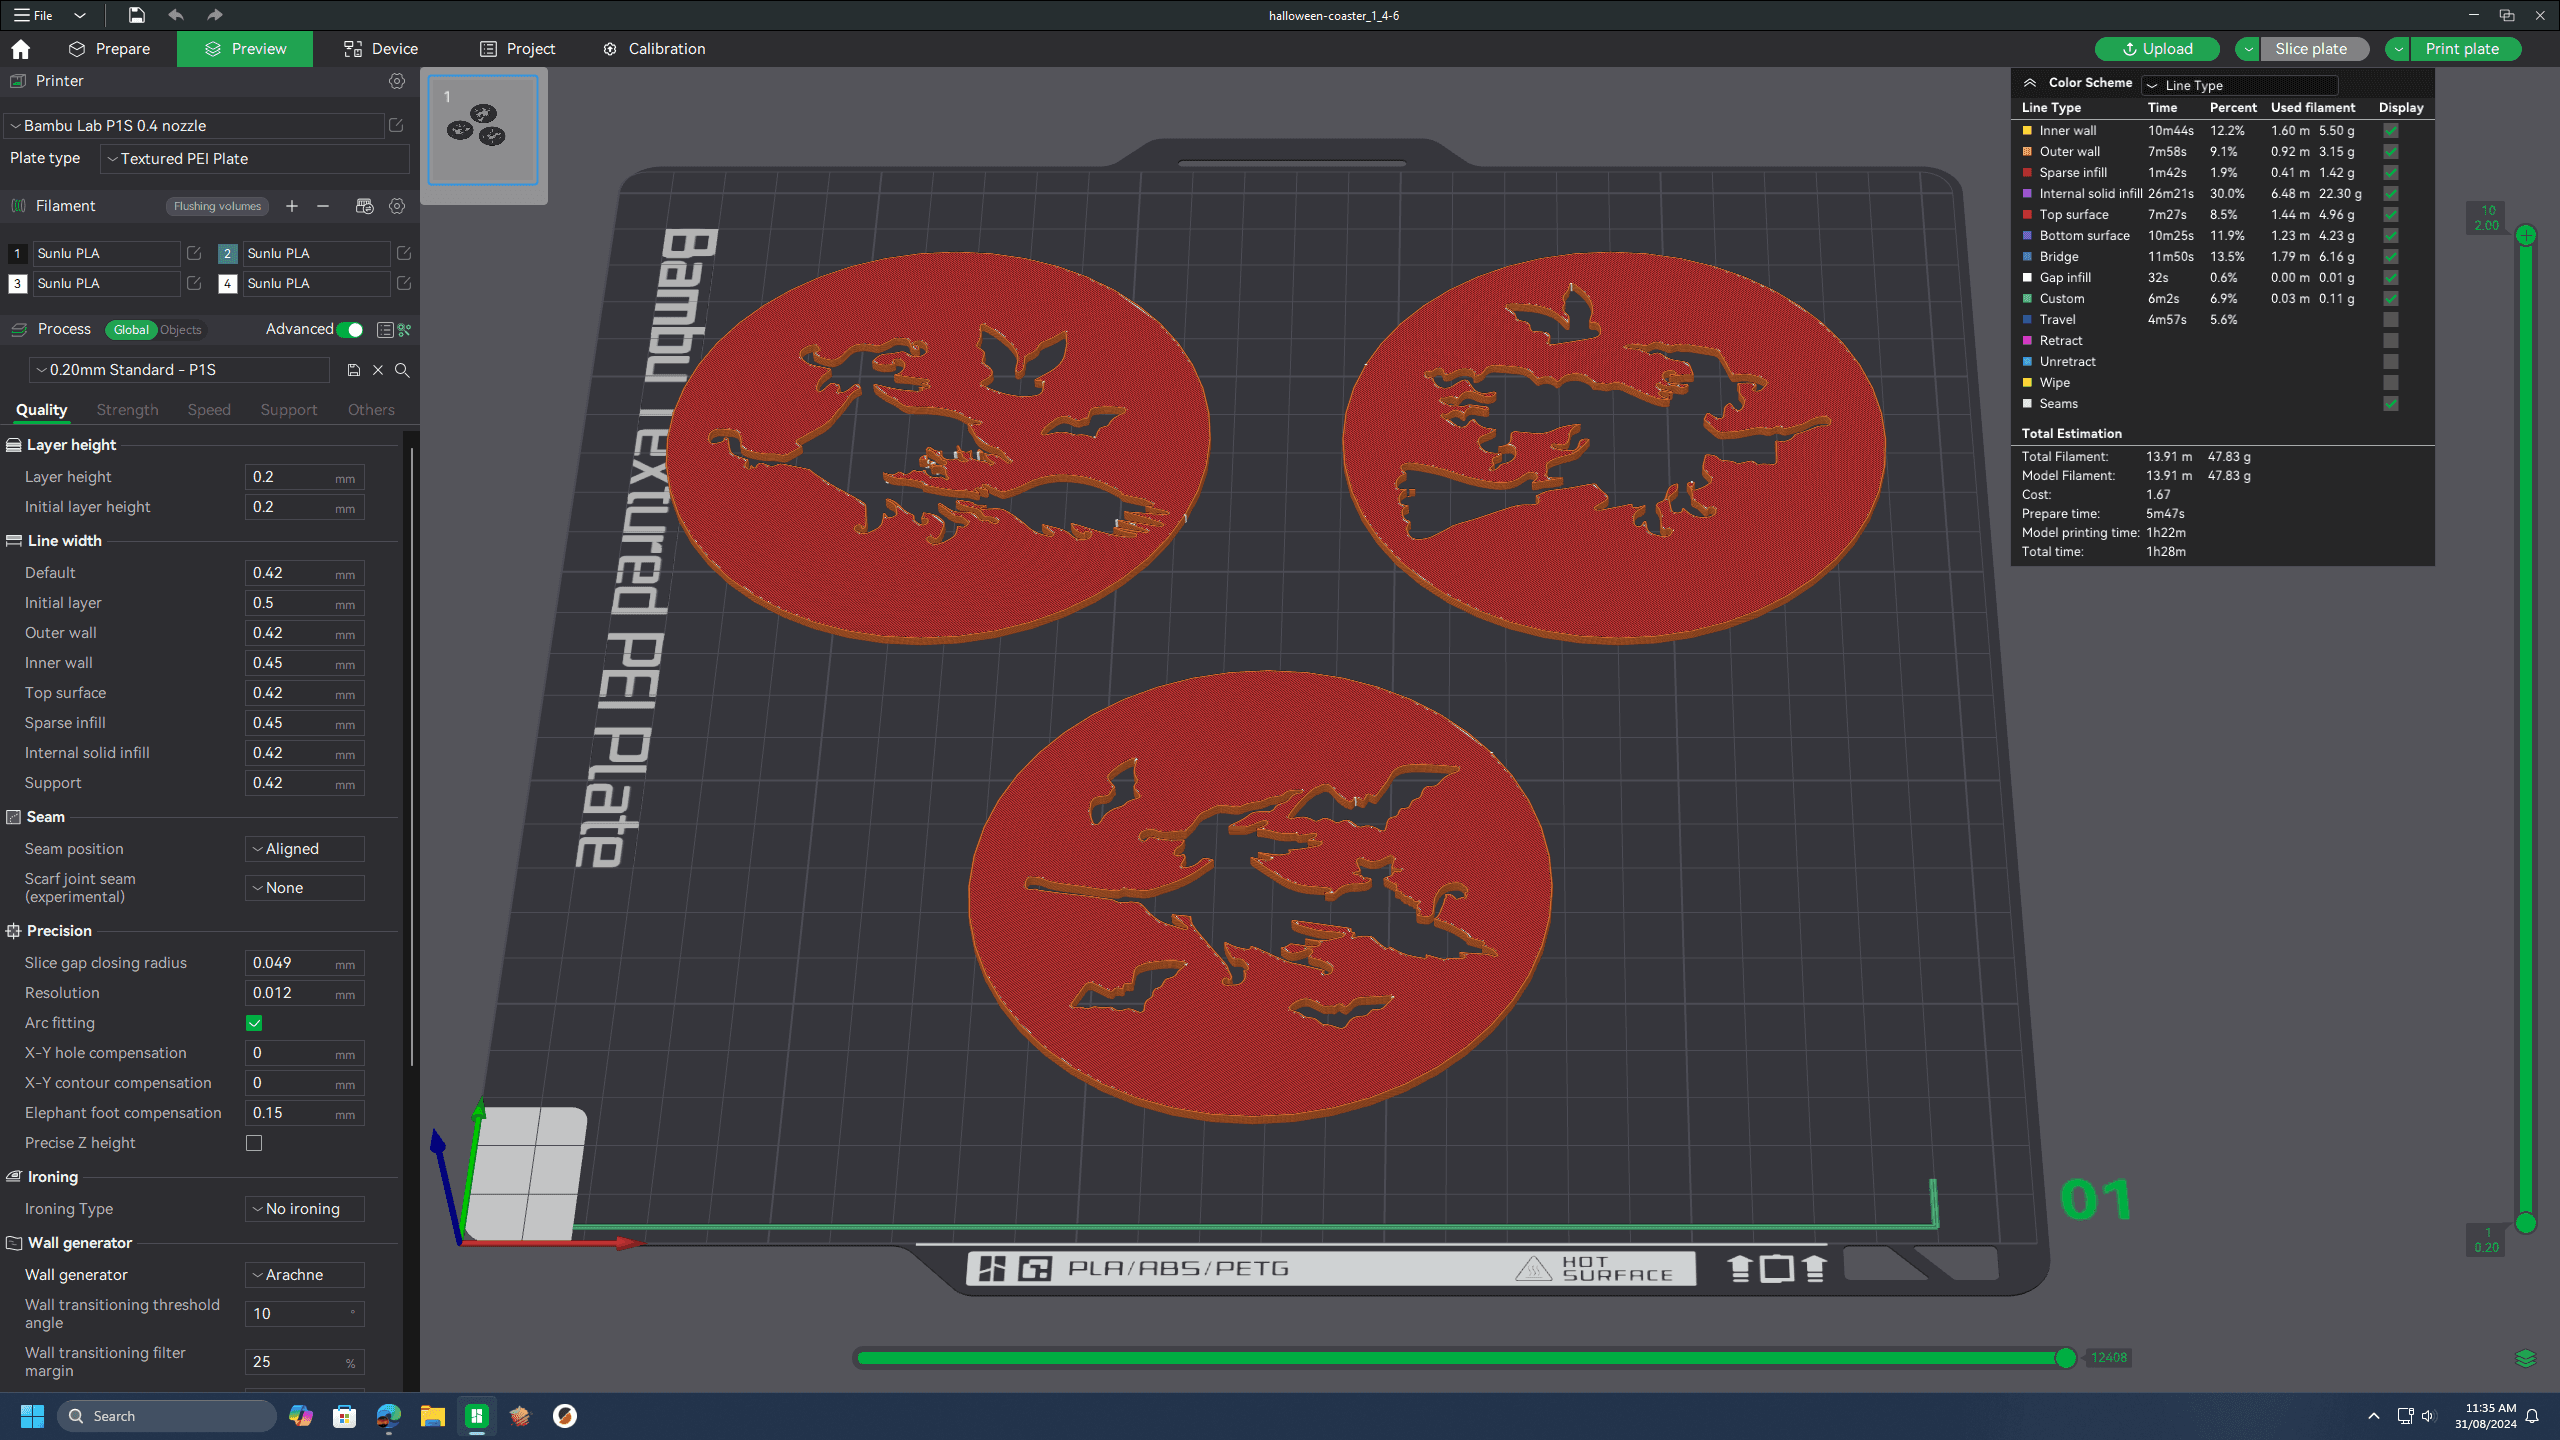Show Retract display checkbox
Screen dimensions: 2560x1440
pyautogui.click(x=2391, y=341)
